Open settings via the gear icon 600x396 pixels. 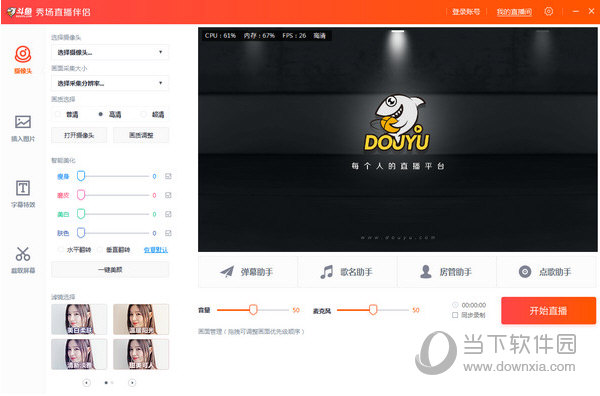tap(548, 11)
